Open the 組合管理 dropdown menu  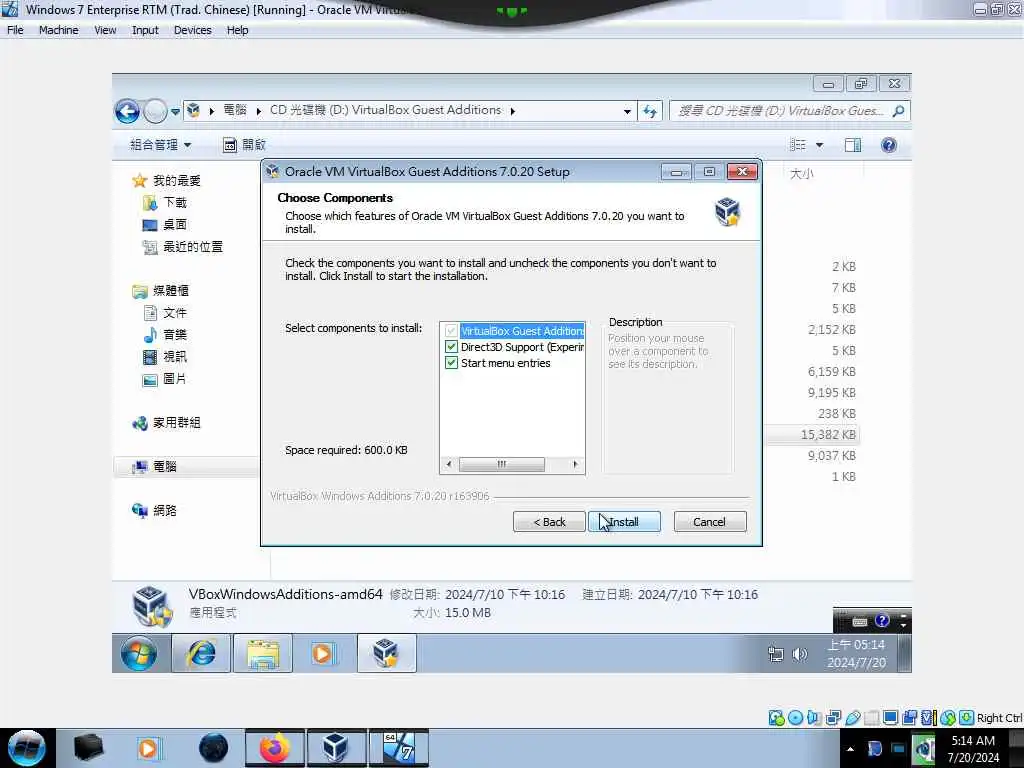point(161,145)
